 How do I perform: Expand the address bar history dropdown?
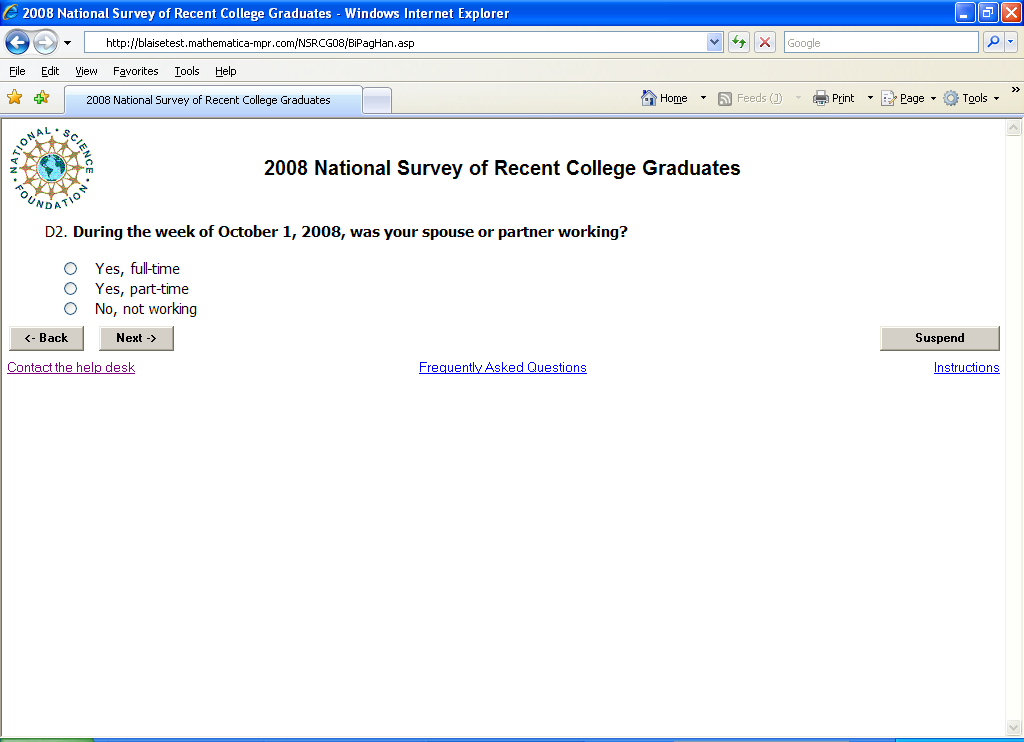coord(714,43)
